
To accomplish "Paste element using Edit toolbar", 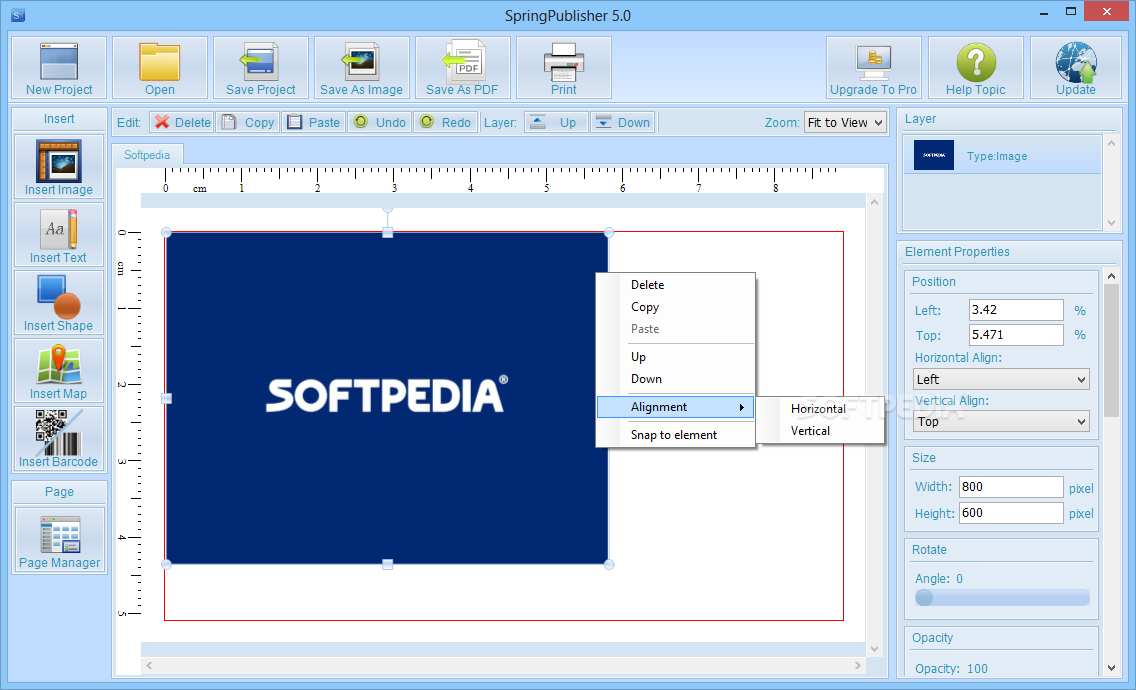I will [313, 122].
